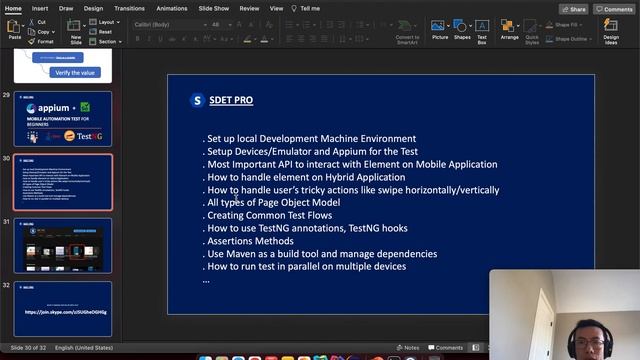Toggle Strikethrough formatting

172,39
